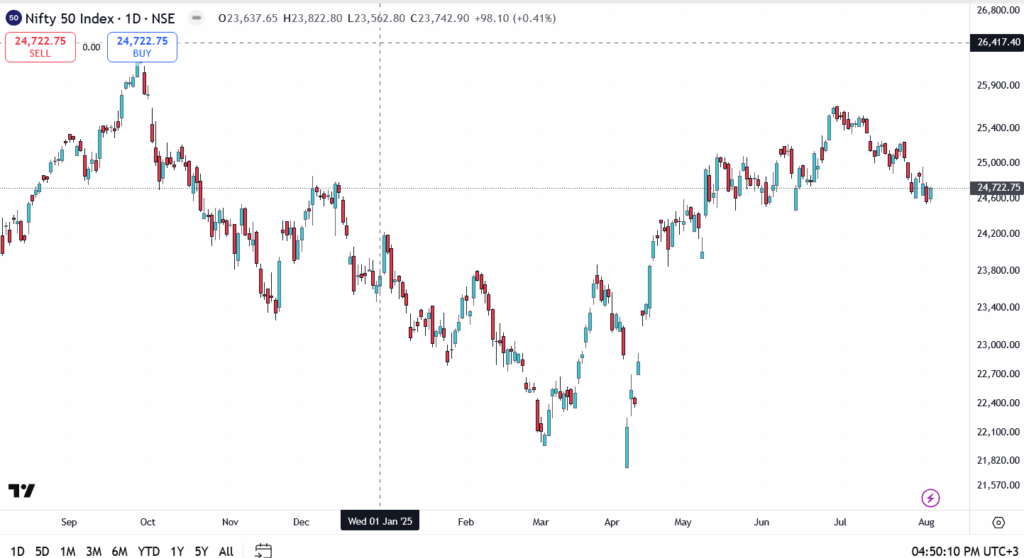Image resolution: width=1024 pixels, height=558 pixels.
Task: Switch to the 5Y date range
Action: pos(201,551)
